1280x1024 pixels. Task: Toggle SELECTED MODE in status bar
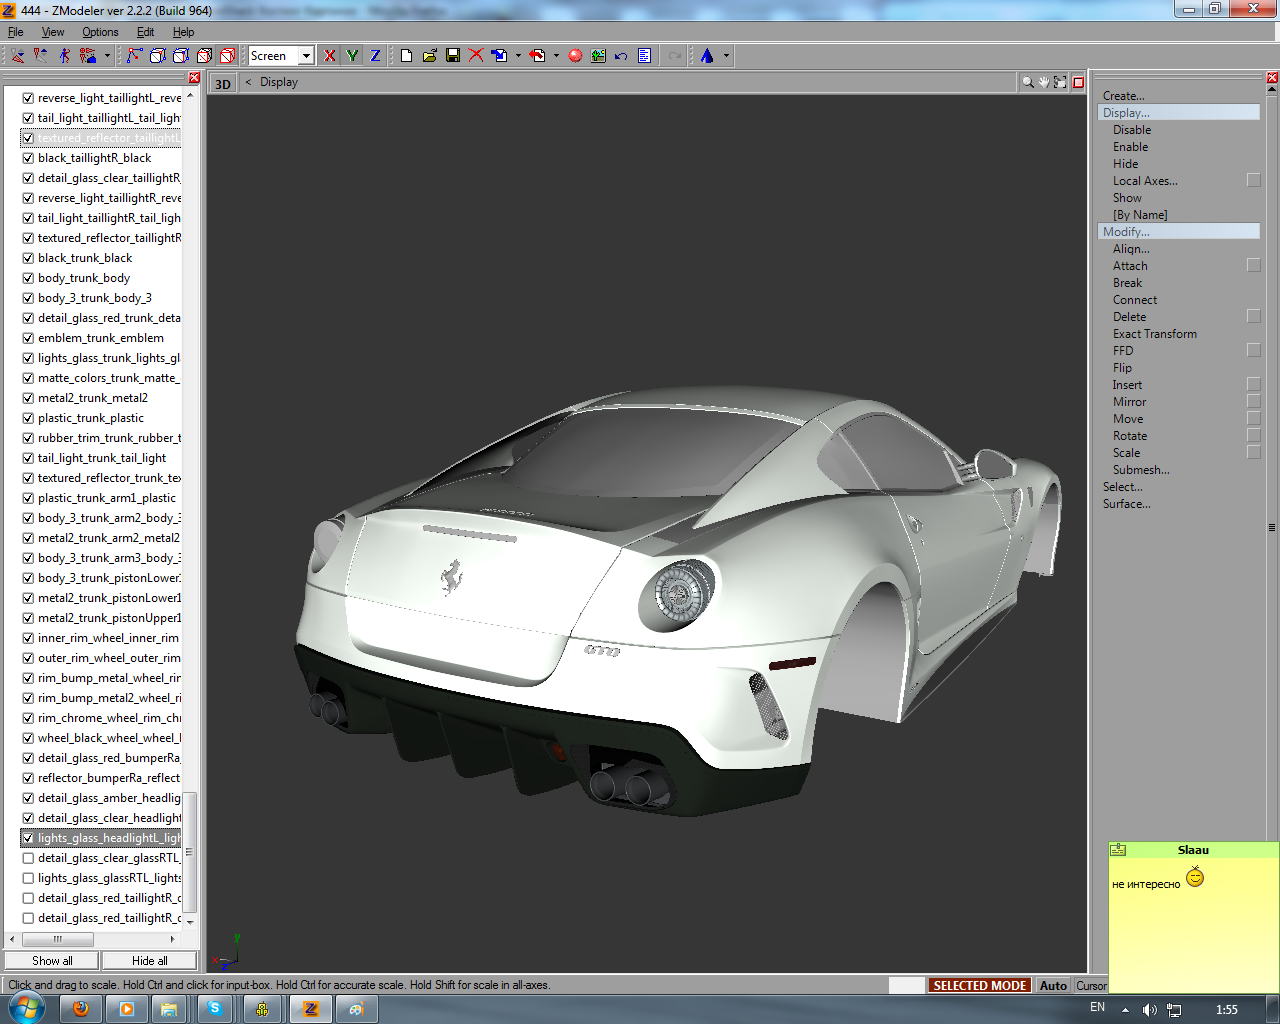(980, 986)
